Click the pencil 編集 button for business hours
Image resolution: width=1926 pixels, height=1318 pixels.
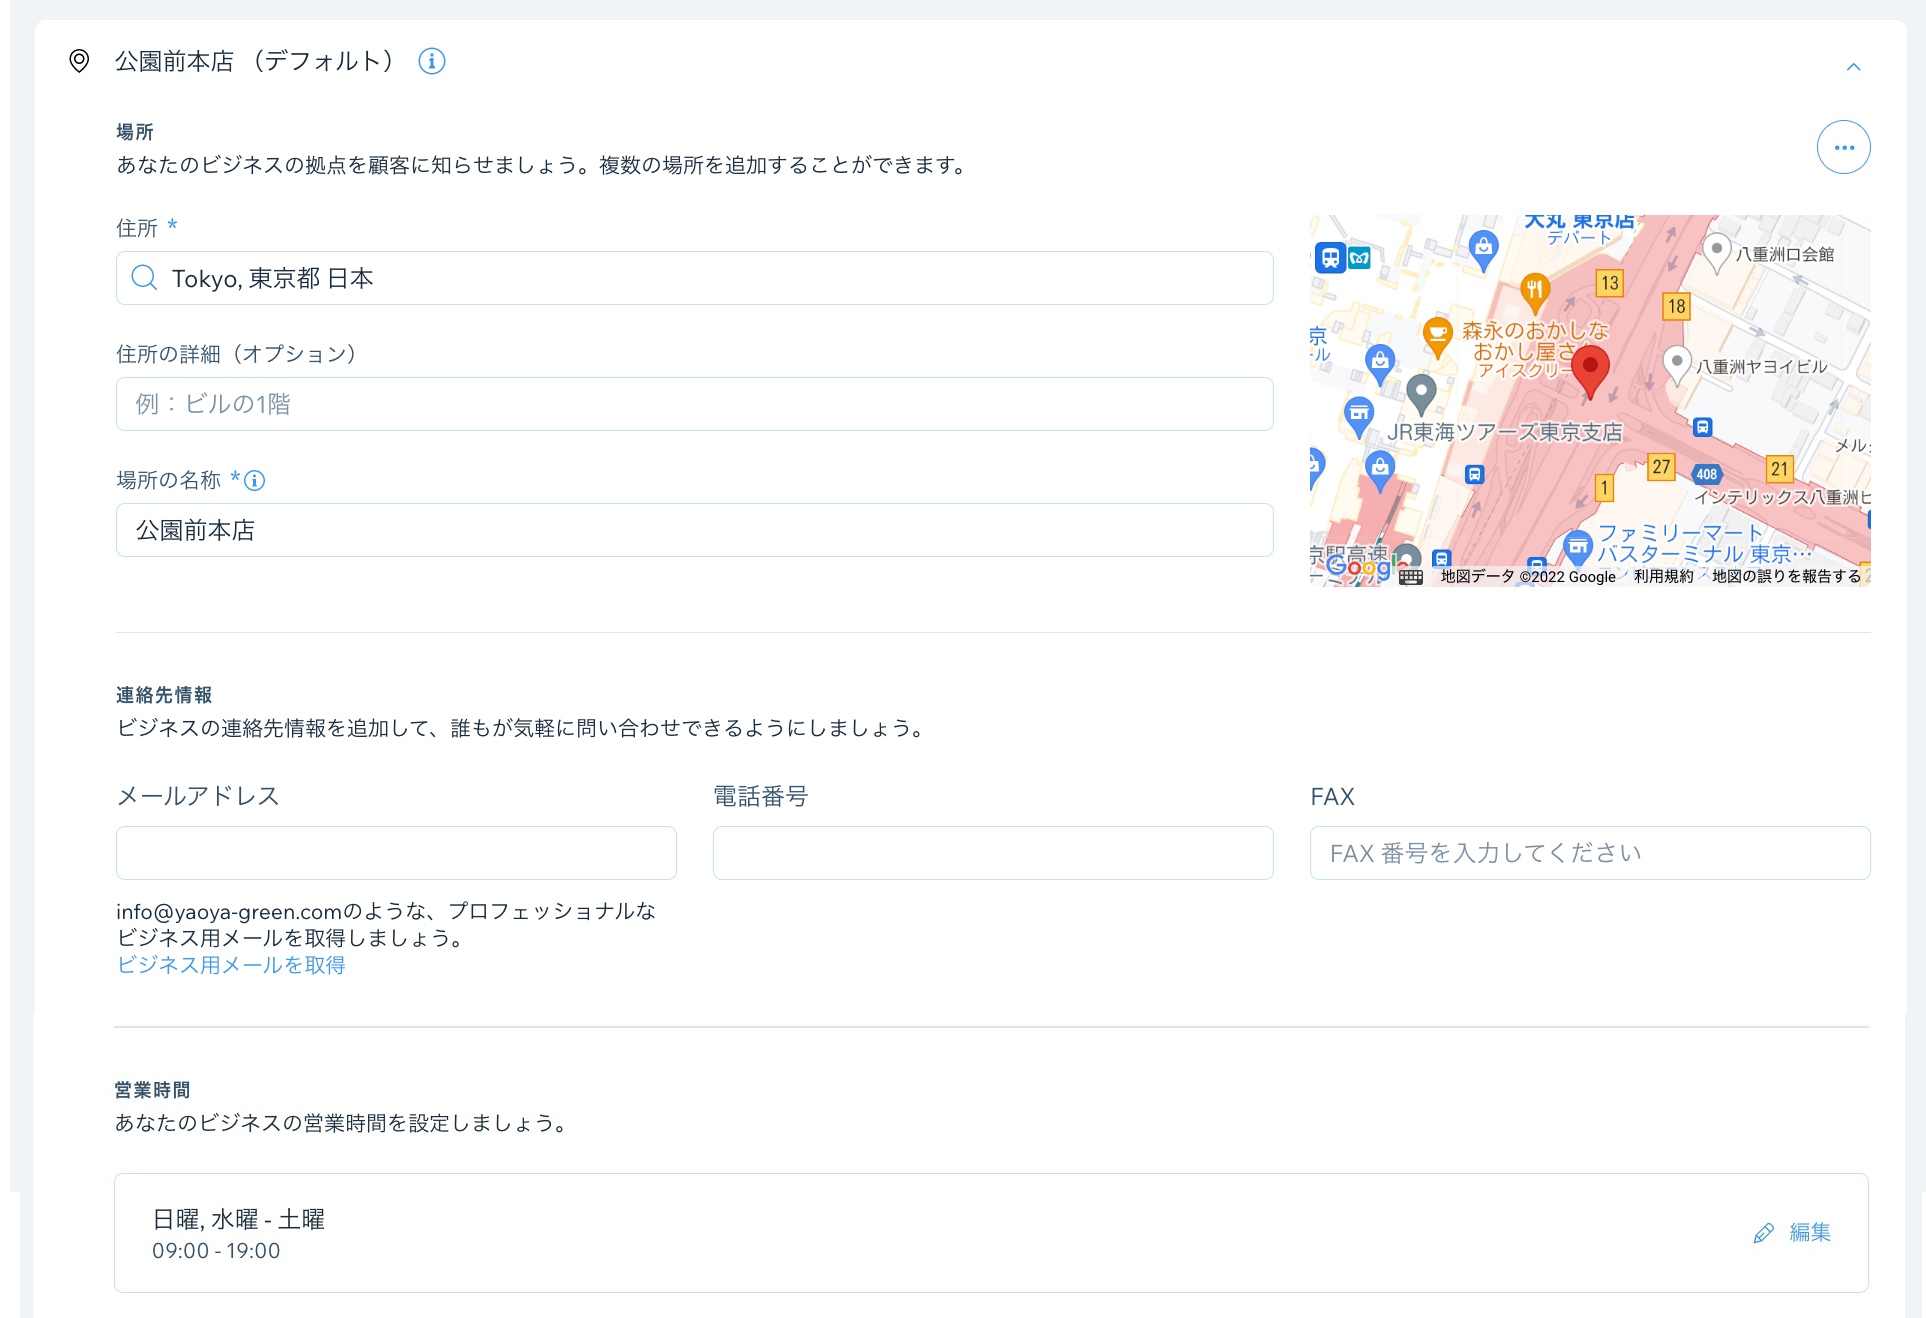tap(1792, 1232)
